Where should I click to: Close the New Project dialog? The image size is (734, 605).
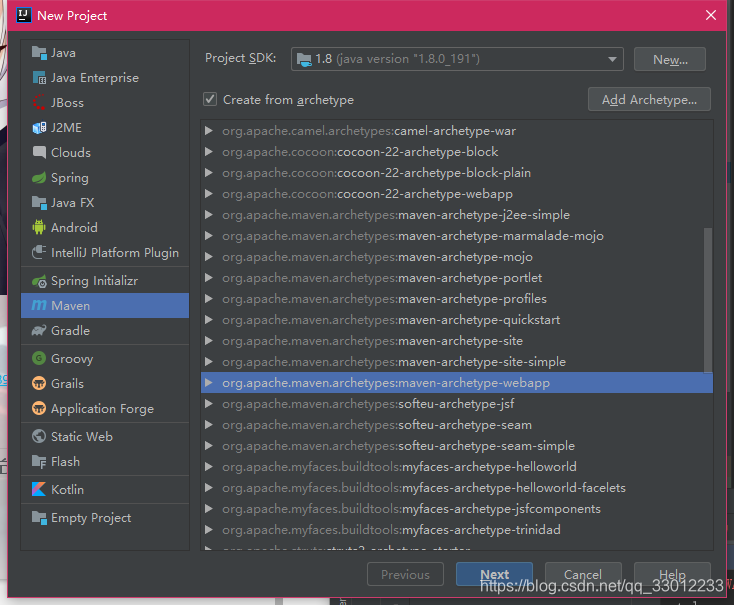(711, 15)
